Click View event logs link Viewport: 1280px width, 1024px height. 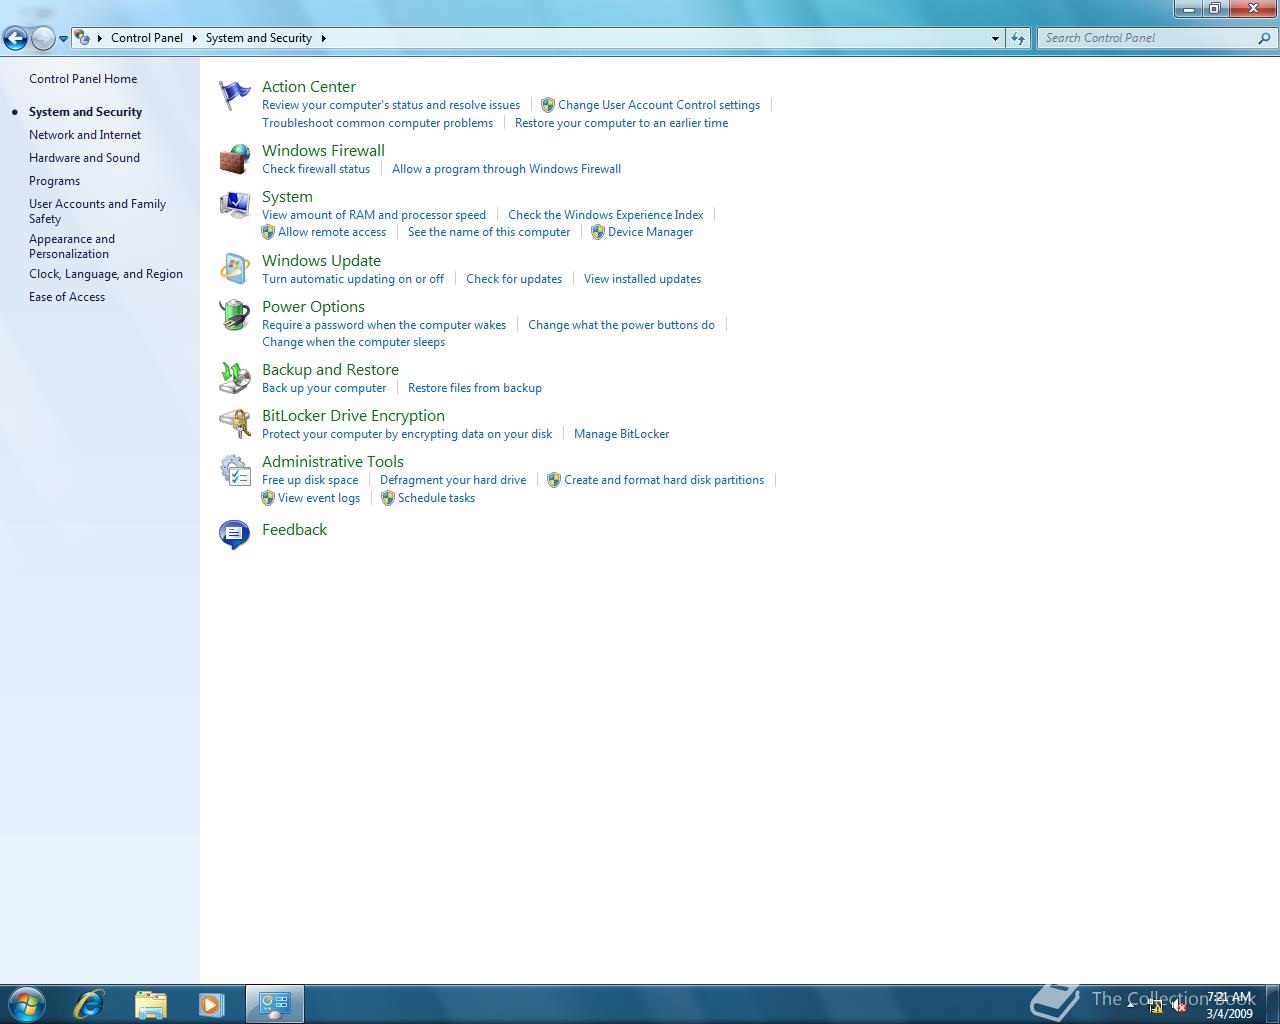[319, 498]
